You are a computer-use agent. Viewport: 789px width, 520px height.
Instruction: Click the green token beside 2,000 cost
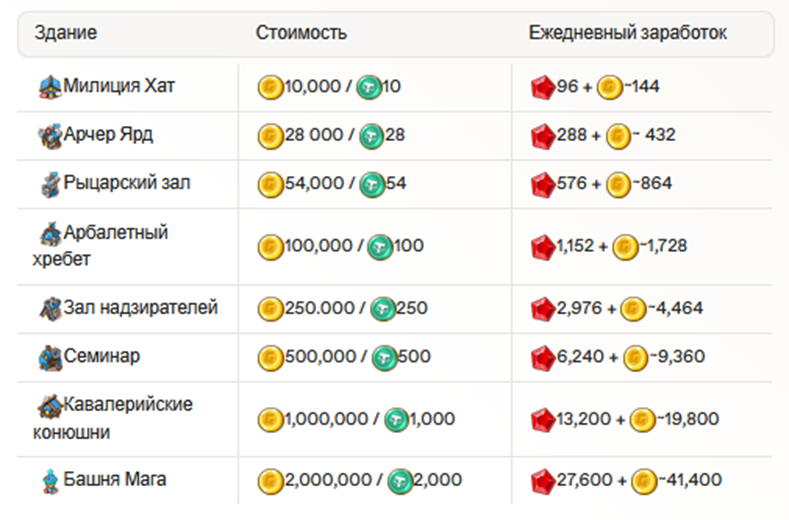coord(401,482)
